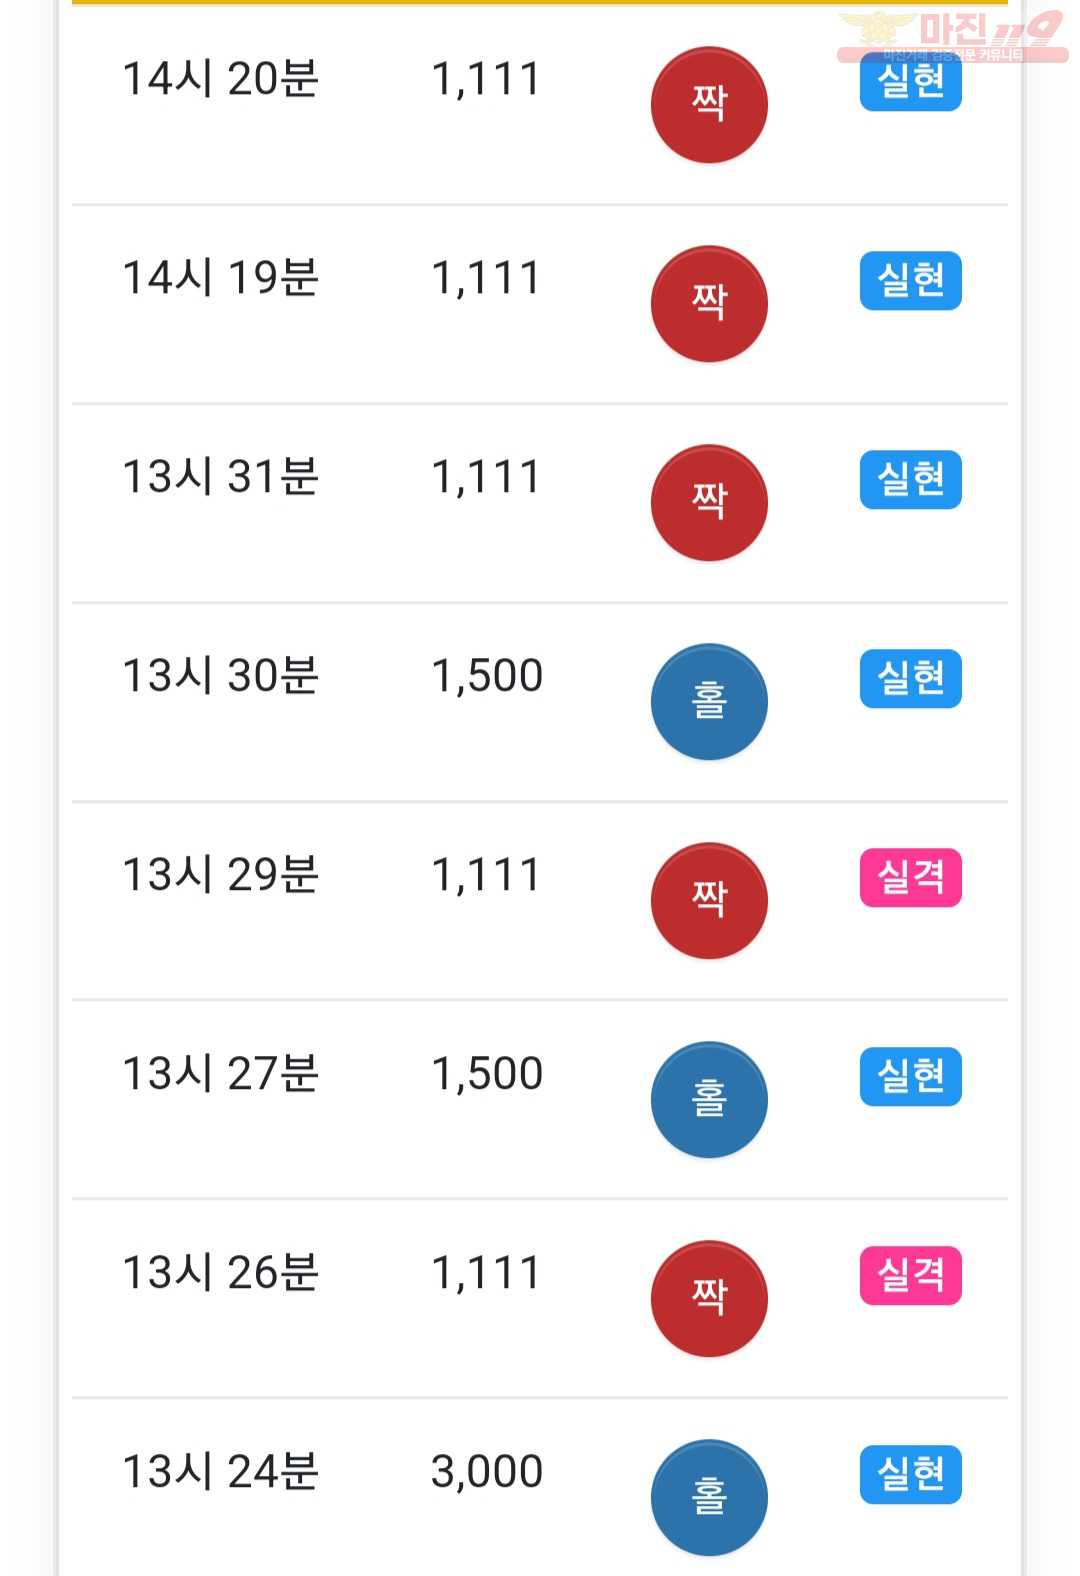Click the 마진 watermark logo
1080x1576 pixels.
952,37
